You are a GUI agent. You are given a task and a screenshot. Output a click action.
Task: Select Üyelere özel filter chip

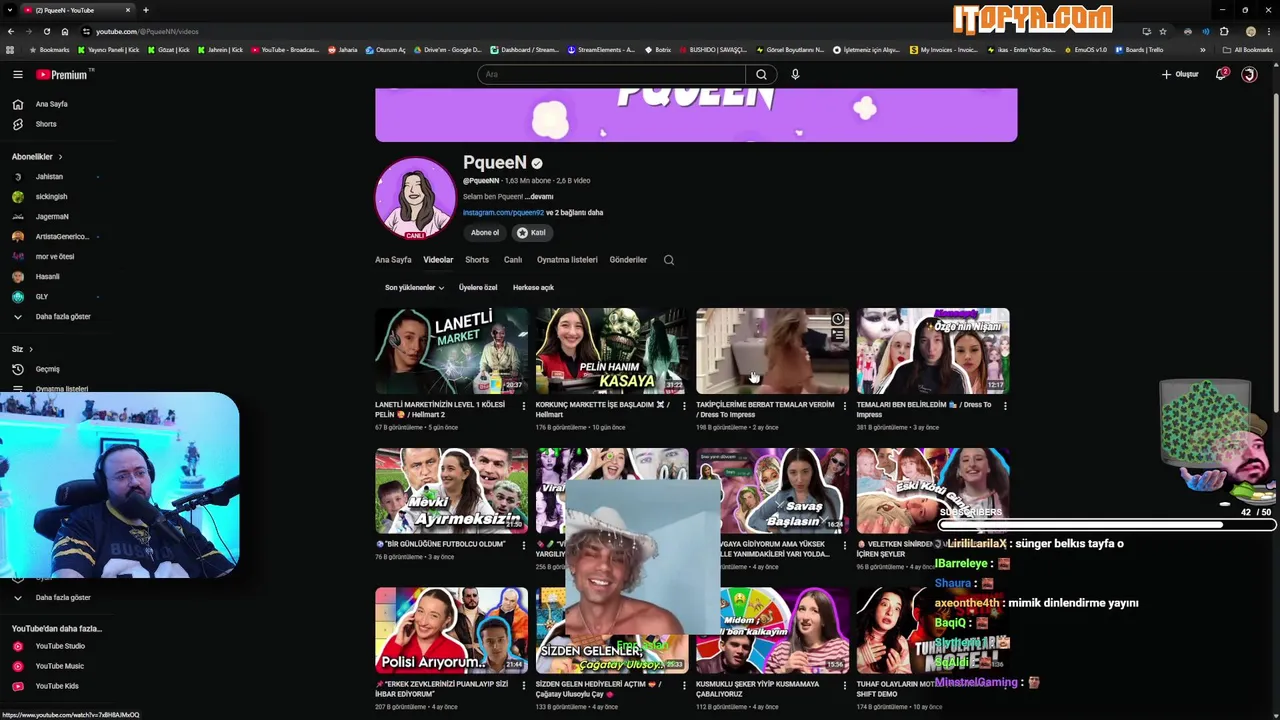tap(478, 288)
